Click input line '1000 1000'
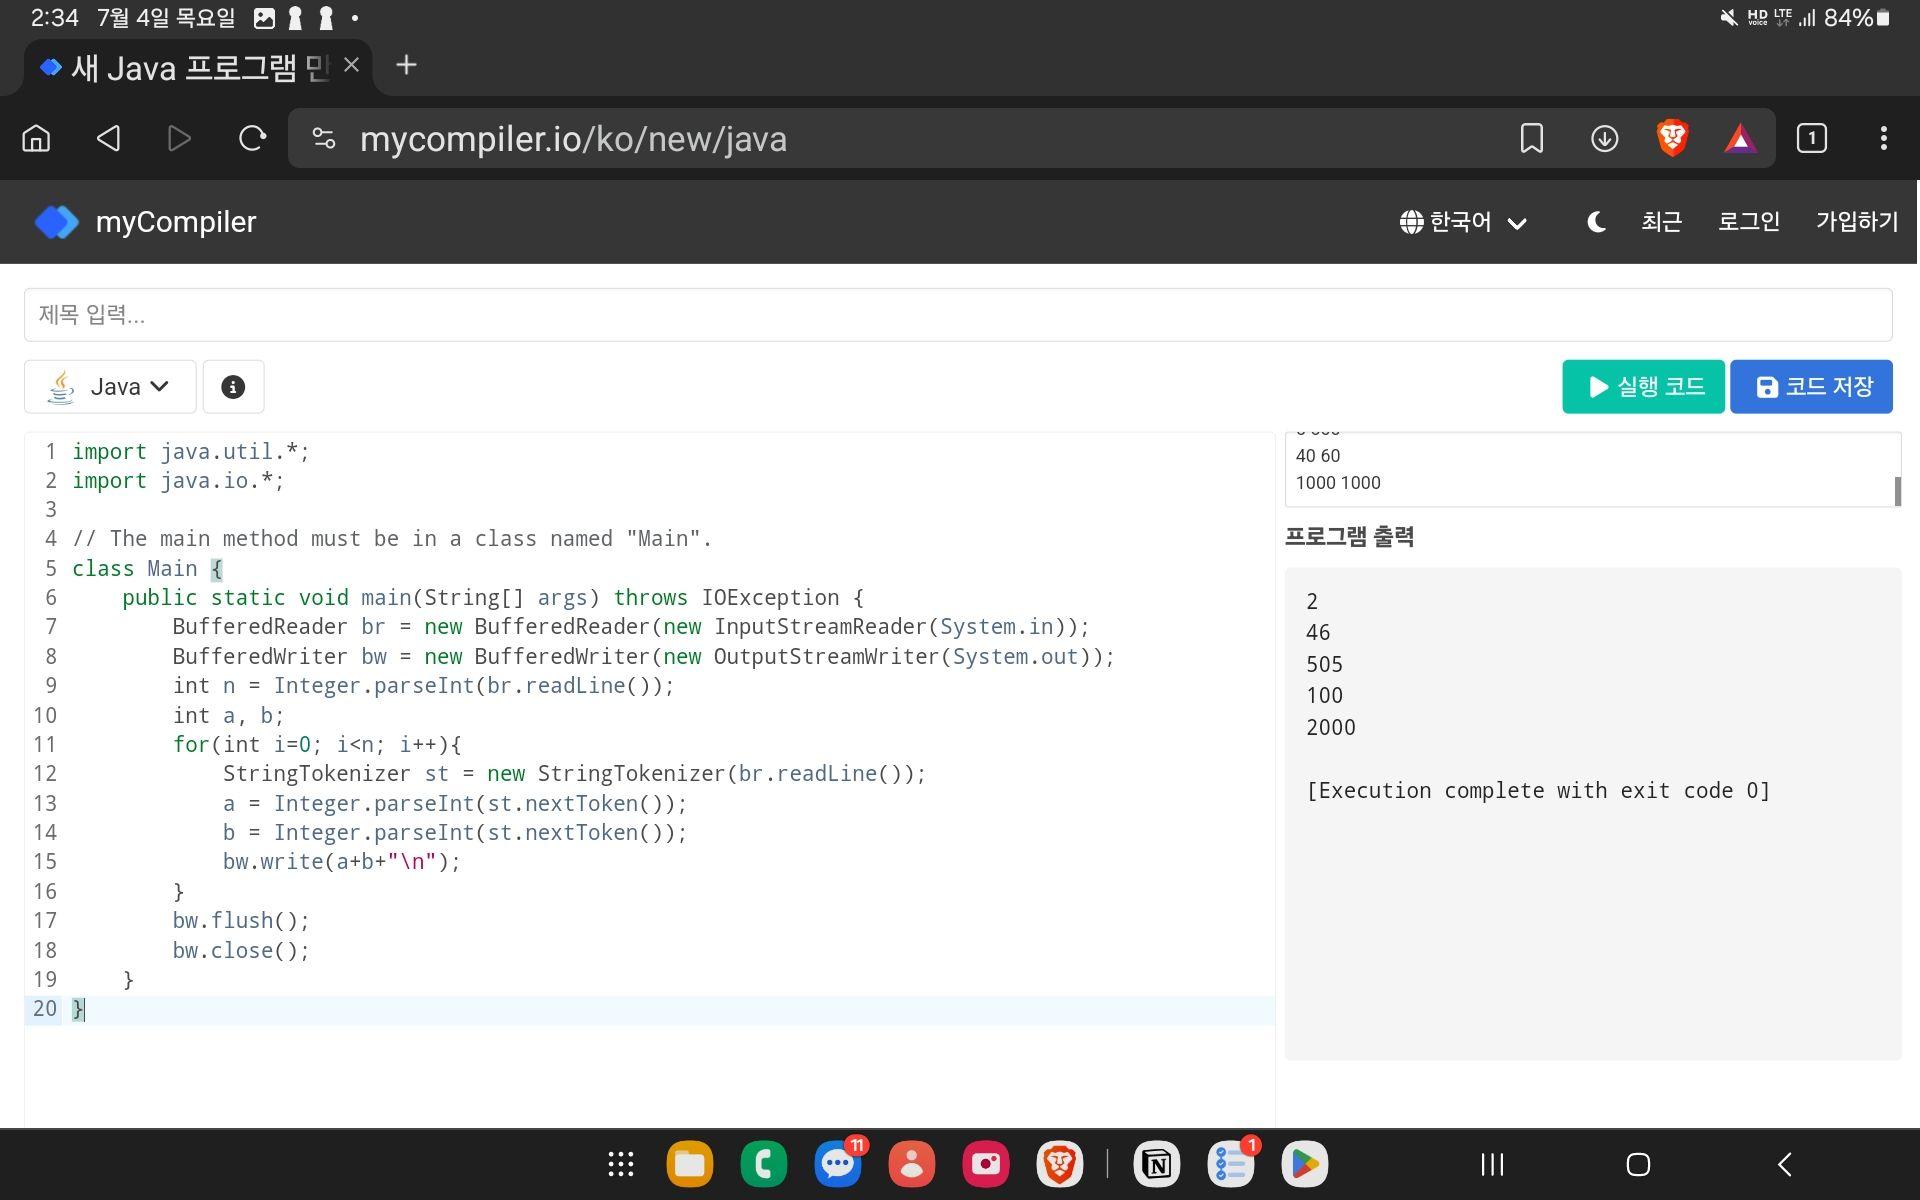The height and width of the screenshot is (1200, 1920). point(1338,483)
